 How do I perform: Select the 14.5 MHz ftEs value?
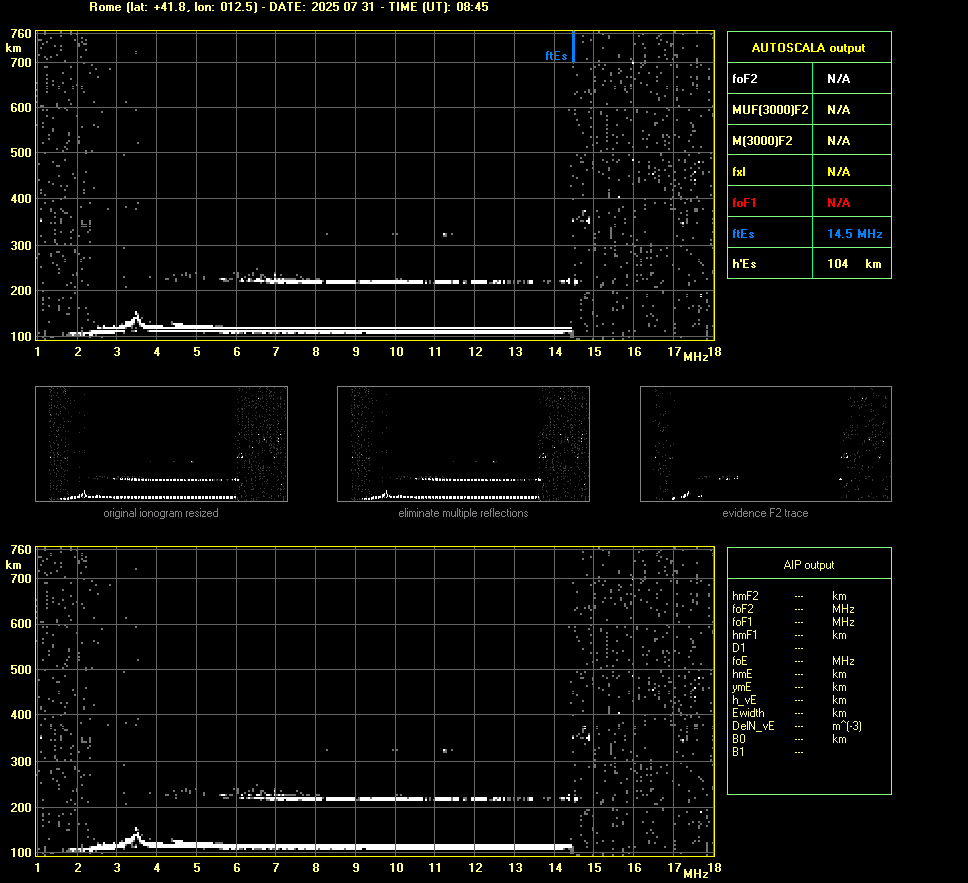click(x=854, y=234)
